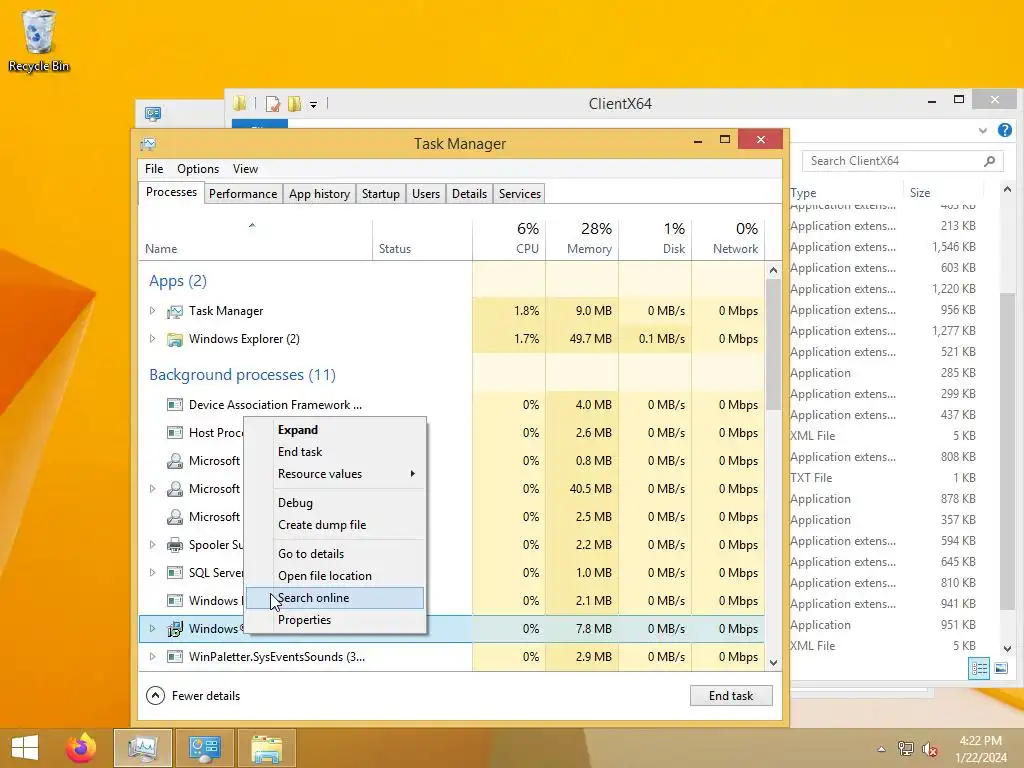Click the Control Panel taskbar icon
Image resolution: width=1024 pixels, height=768 pixels.
(x=204, y=748)
